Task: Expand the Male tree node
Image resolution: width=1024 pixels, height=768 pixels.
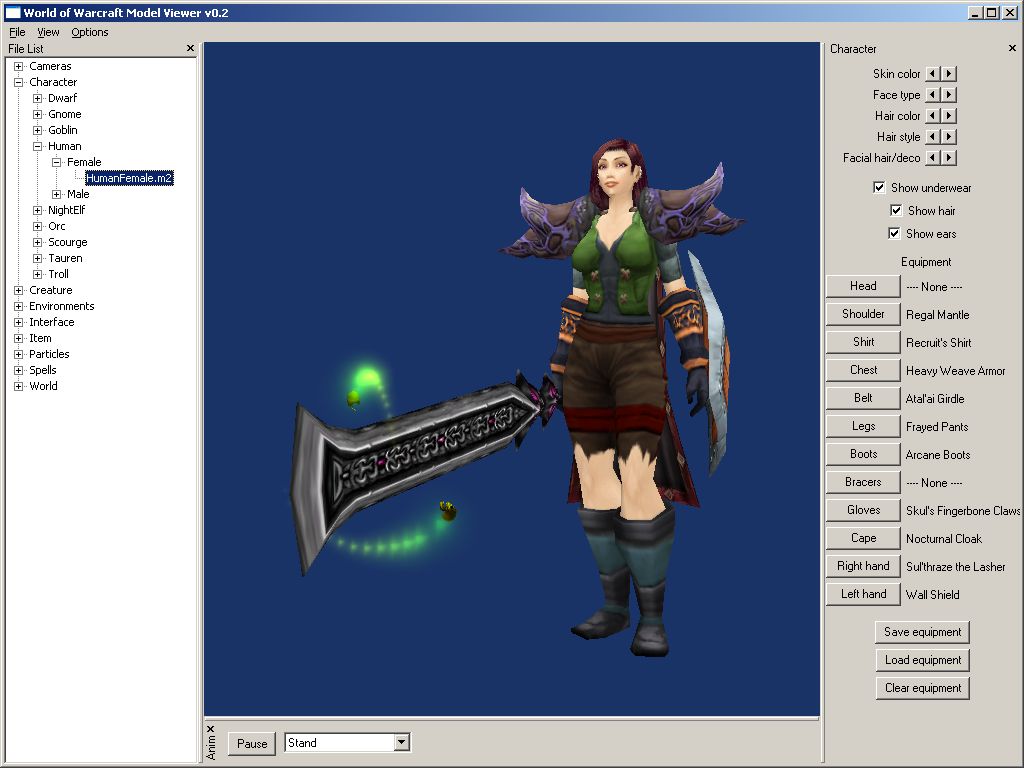Action: [56, 194]
